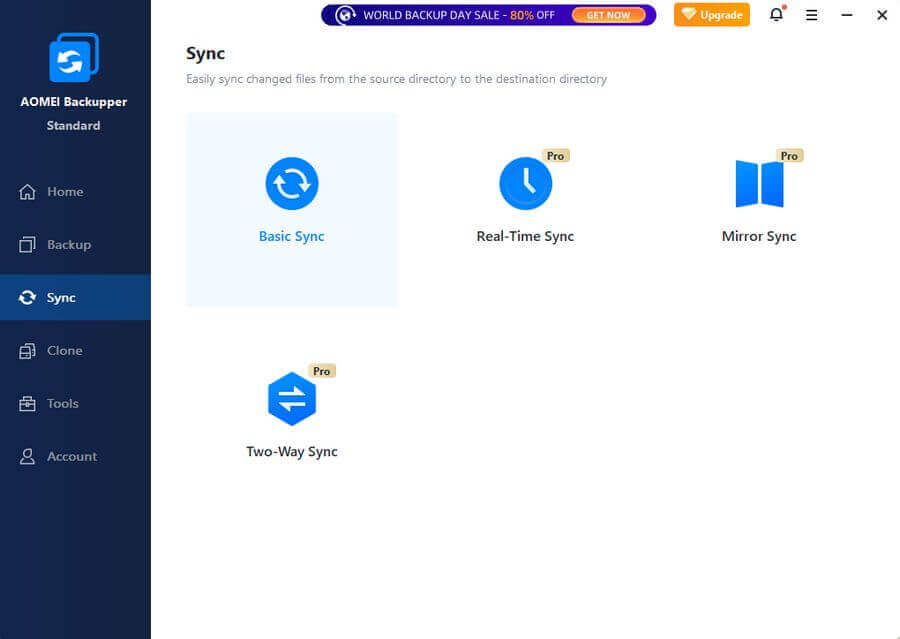Open the Clone section
The image size is (900, 639).
tap(64, 351)
